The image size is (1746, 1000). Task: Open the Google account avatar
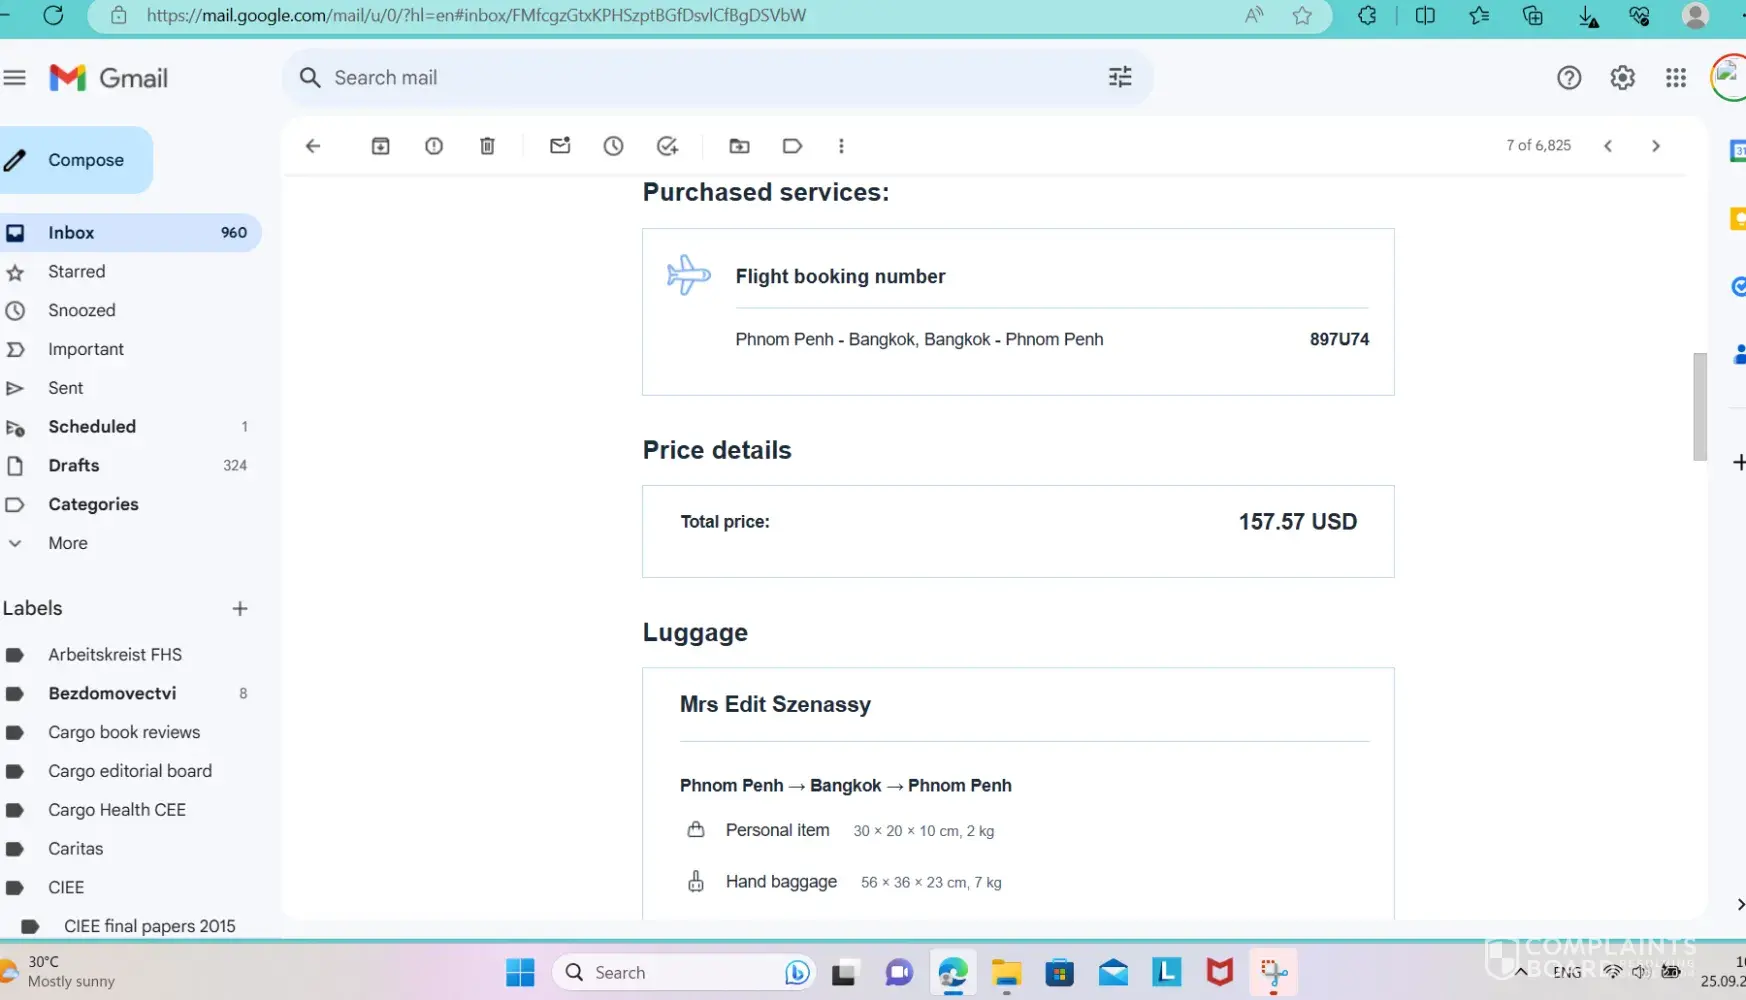[x=1729, y=78]
